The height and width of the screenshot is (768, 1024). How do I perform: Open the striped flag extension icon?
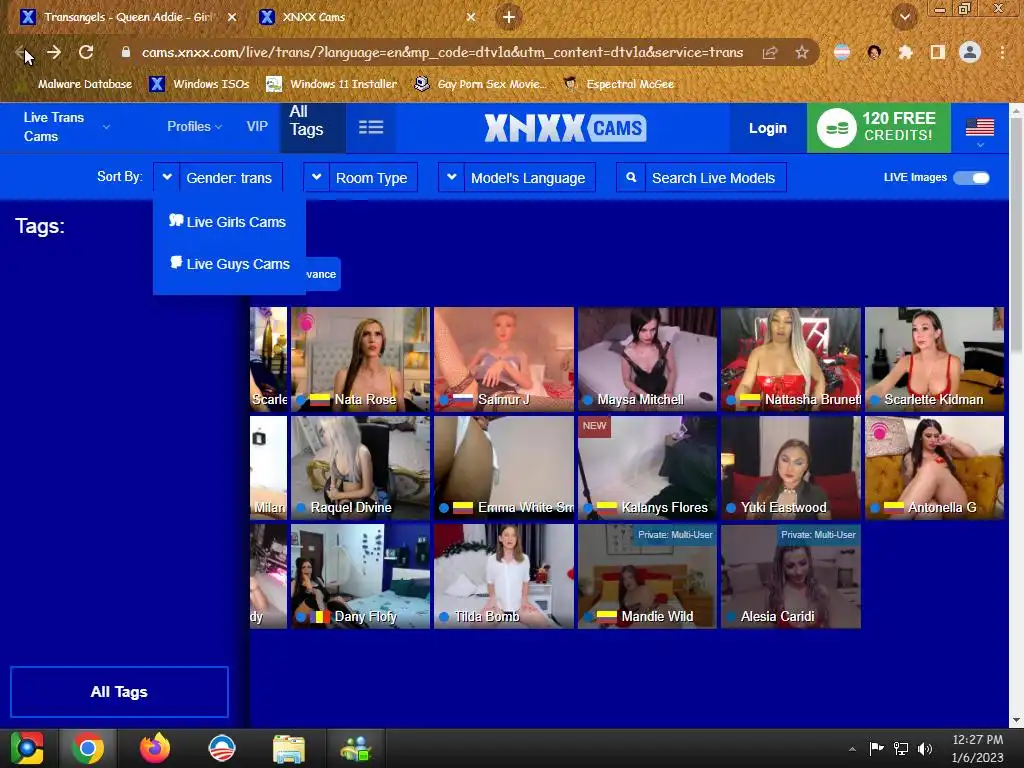(842, 52)
